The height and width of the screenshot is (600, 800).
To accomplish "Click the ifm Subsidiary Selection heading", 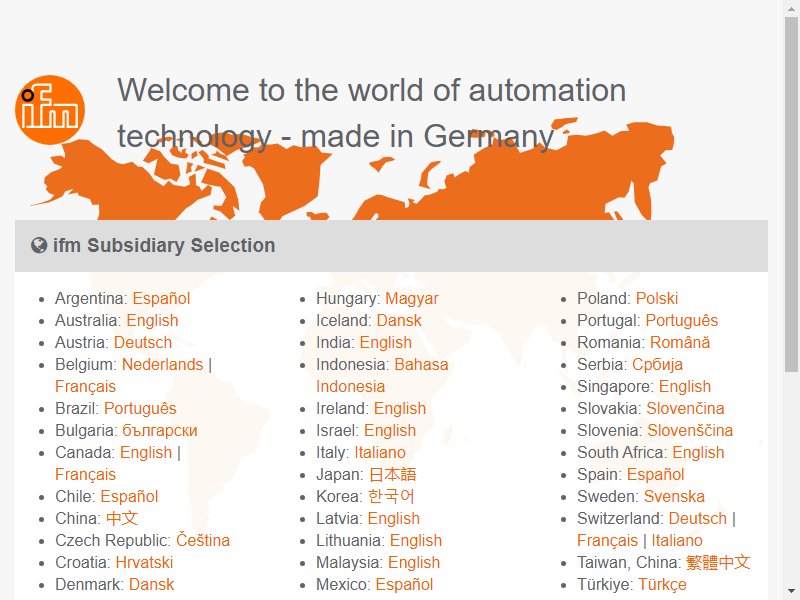I will coord(164,245).
